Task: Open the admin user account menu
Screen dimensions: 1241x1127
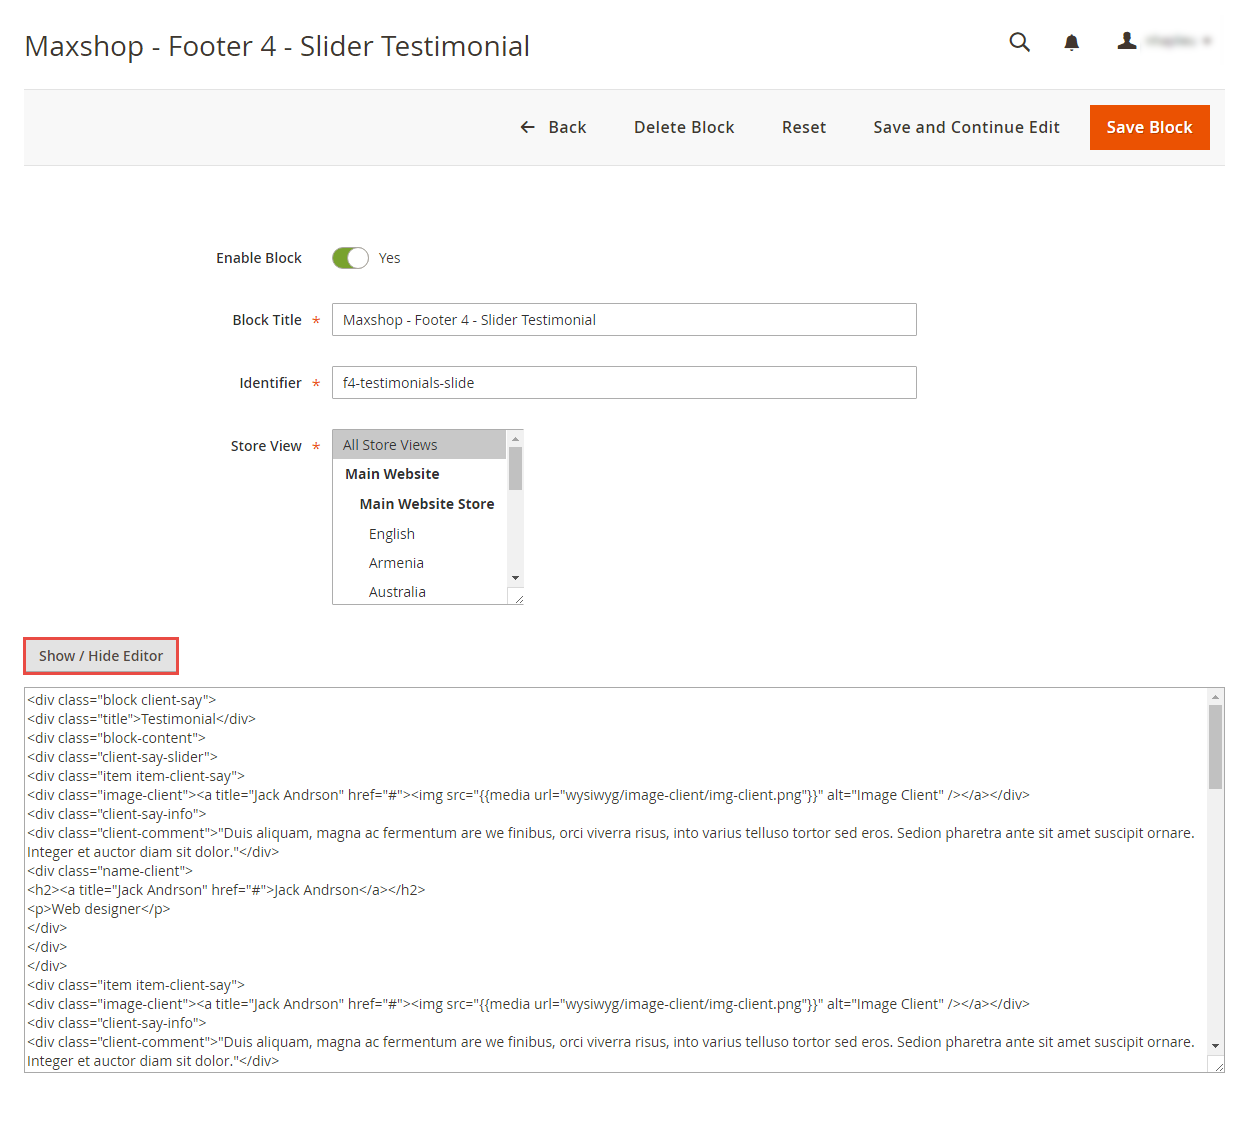Action: (1165, 41)
